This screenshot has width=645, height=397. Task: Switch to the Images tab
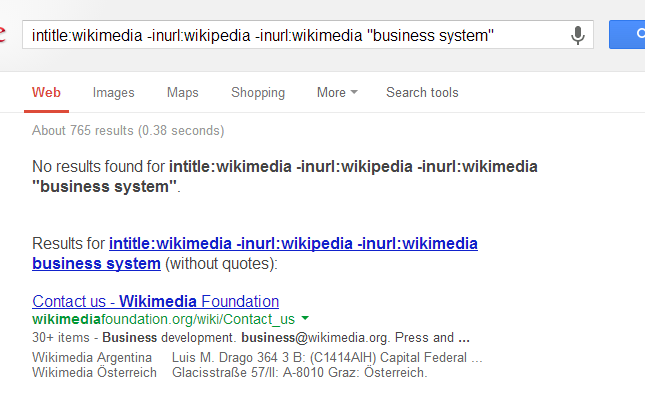pyautogui.click(x=114, y=93)
